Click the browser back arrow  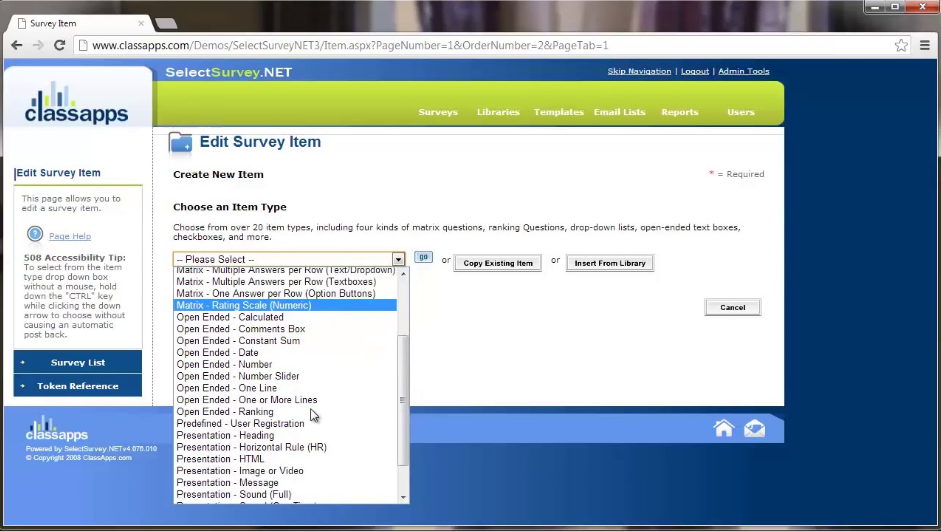pos(17,45)
